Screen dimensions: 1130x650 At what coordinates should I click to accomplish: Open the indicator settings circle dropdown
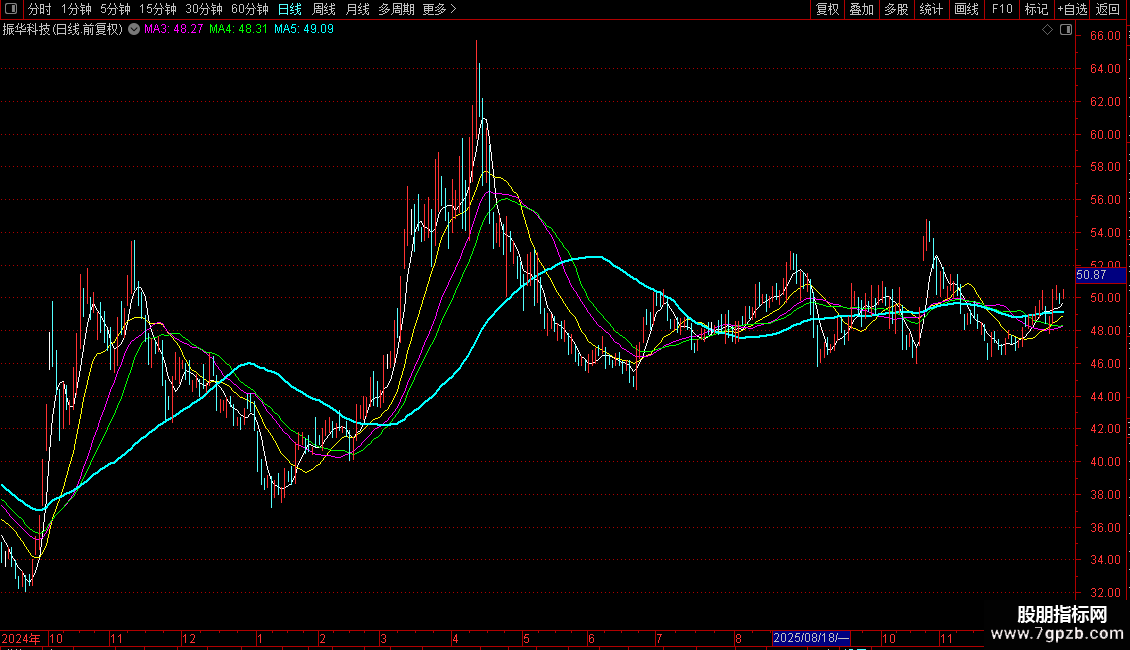[134, 29]
